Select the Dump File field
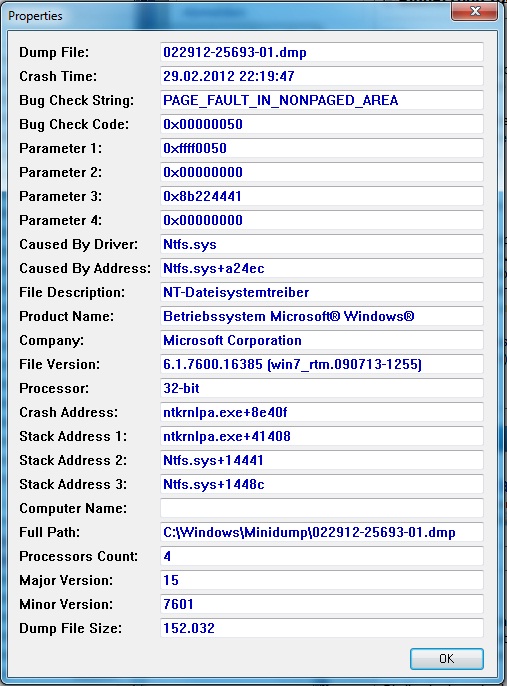 (x=322, y=52)
